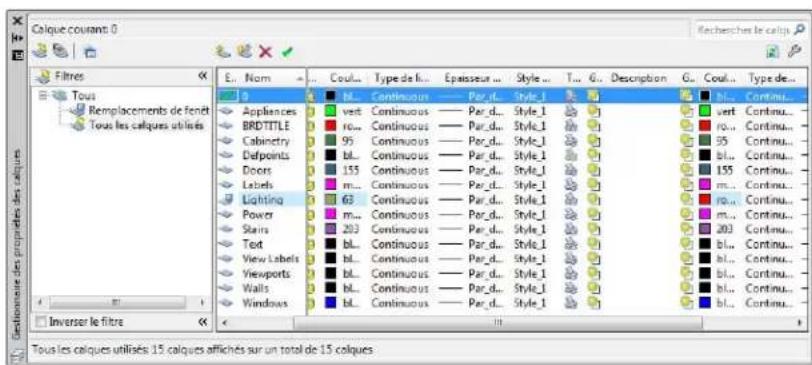Set current layer using the green checkmark
The height and width of the screenshot is (365, 812).
(287, 51)
